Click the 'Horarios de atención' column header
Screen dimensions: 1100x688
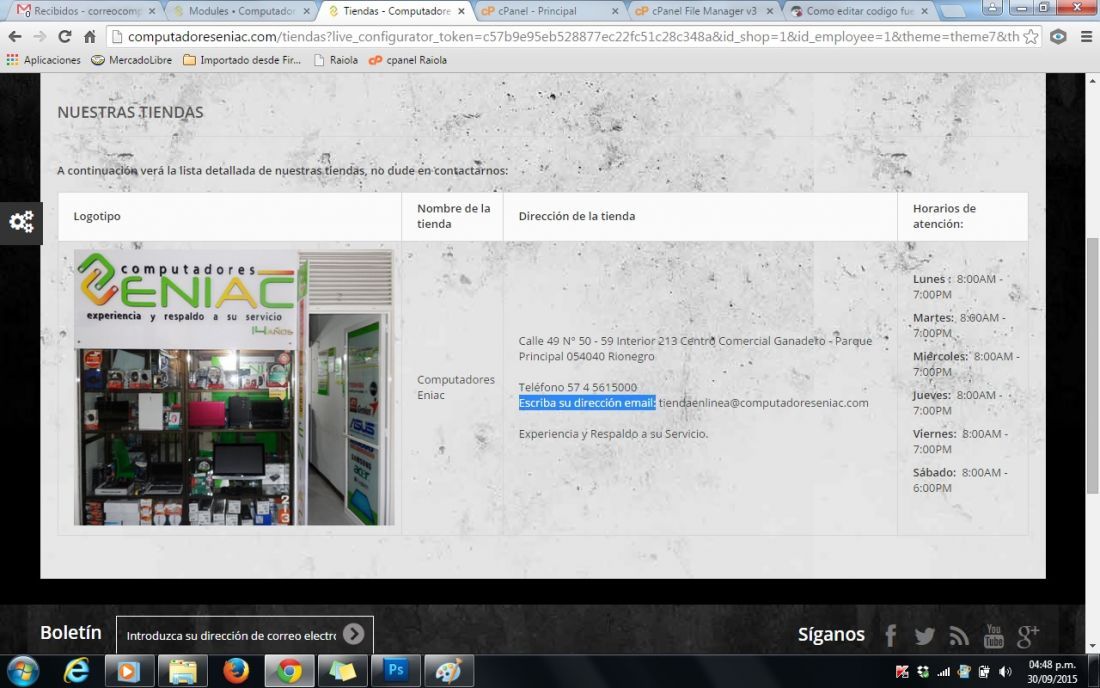click(x=944, y=216)
